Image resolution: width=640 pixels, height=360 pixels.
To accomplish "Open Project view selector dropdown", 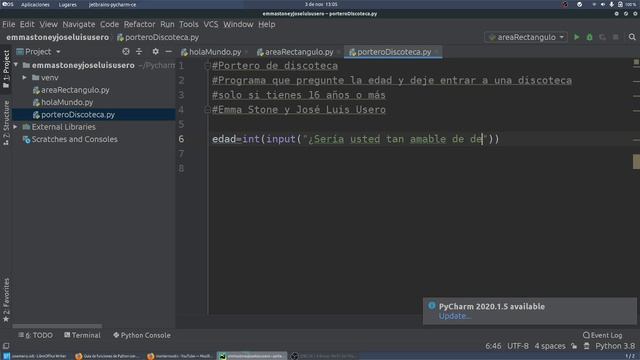I will pos(38,51).
